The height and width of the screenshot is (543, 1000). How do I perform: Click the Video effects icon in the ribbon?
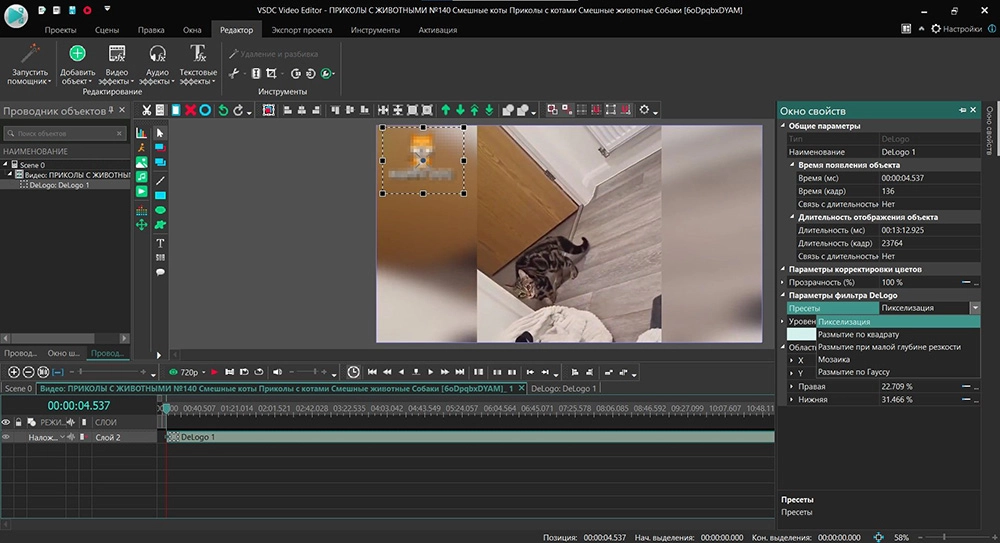(116, 54)
